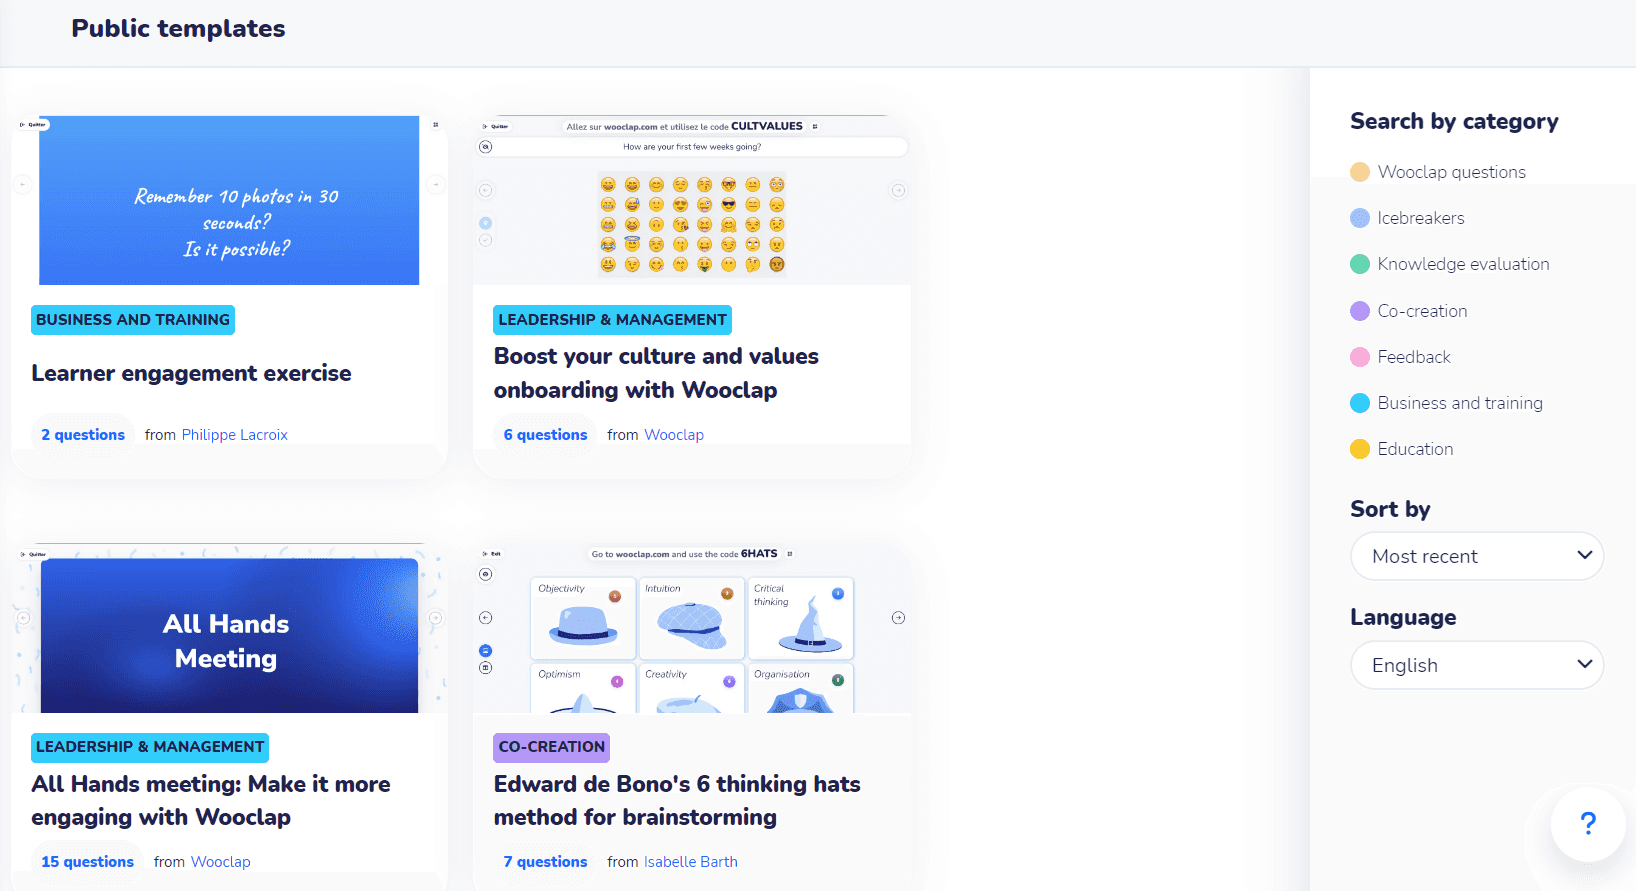Click previous arrow on Remember 10 photos preview
Image resolution: width=1636 pixels, height=891 pixels.
point(23,184)
